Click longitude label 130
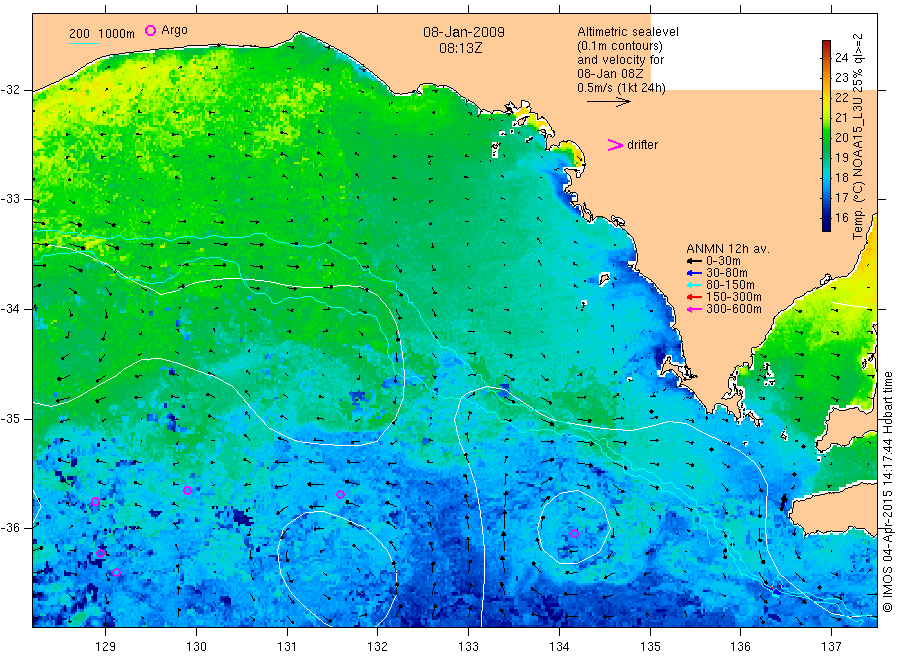This screenshot has height=660, width=900. point(196,647)
